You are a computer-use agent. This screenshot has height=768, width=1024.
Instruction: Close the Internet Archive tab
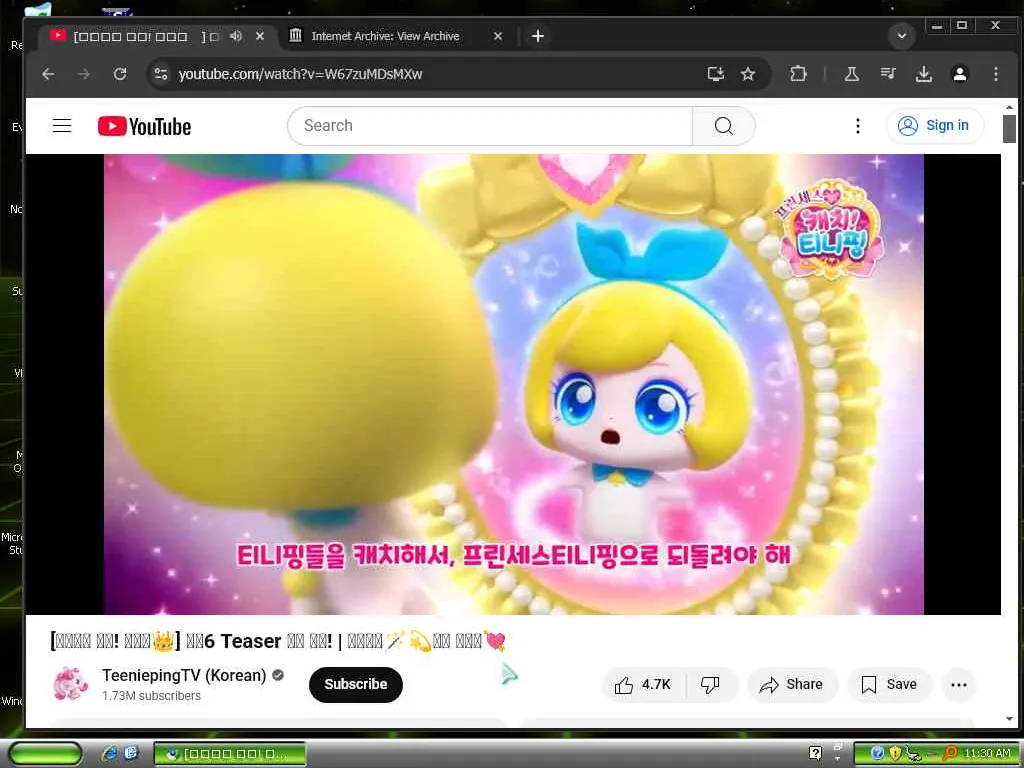pyautogui.click(x=498, y=36)
